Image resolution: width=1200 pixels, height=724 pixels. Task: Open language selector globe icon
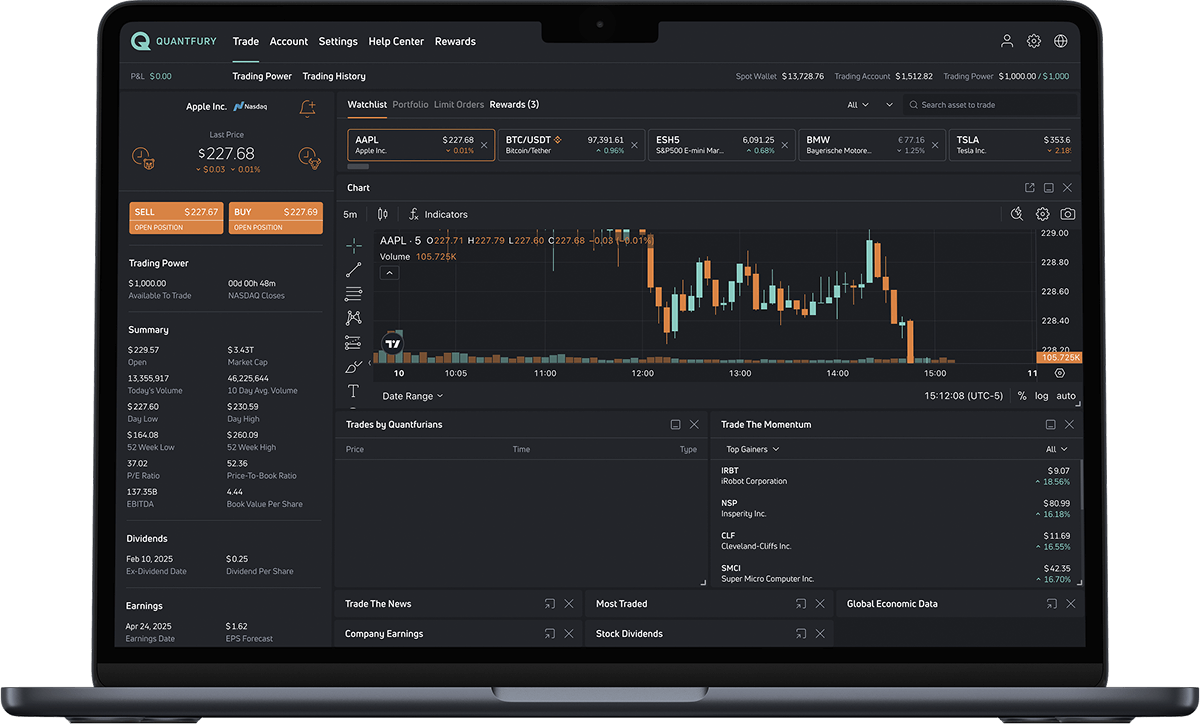(1061, 41)
